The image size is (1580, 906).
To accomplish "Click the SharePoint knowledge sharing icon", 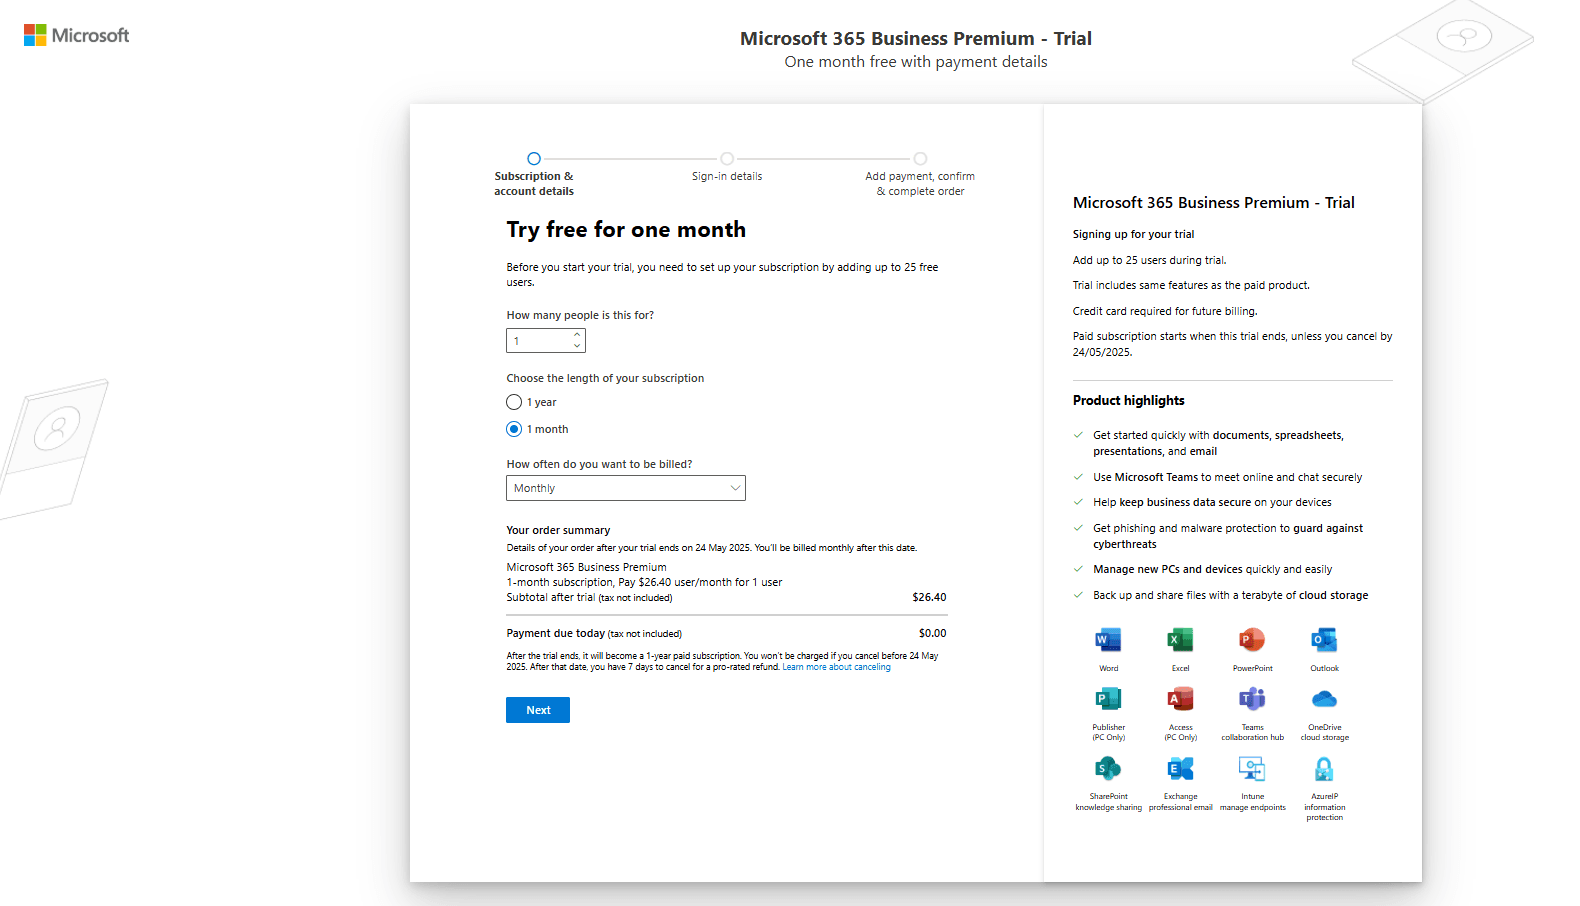I will tap(1108, 769).
